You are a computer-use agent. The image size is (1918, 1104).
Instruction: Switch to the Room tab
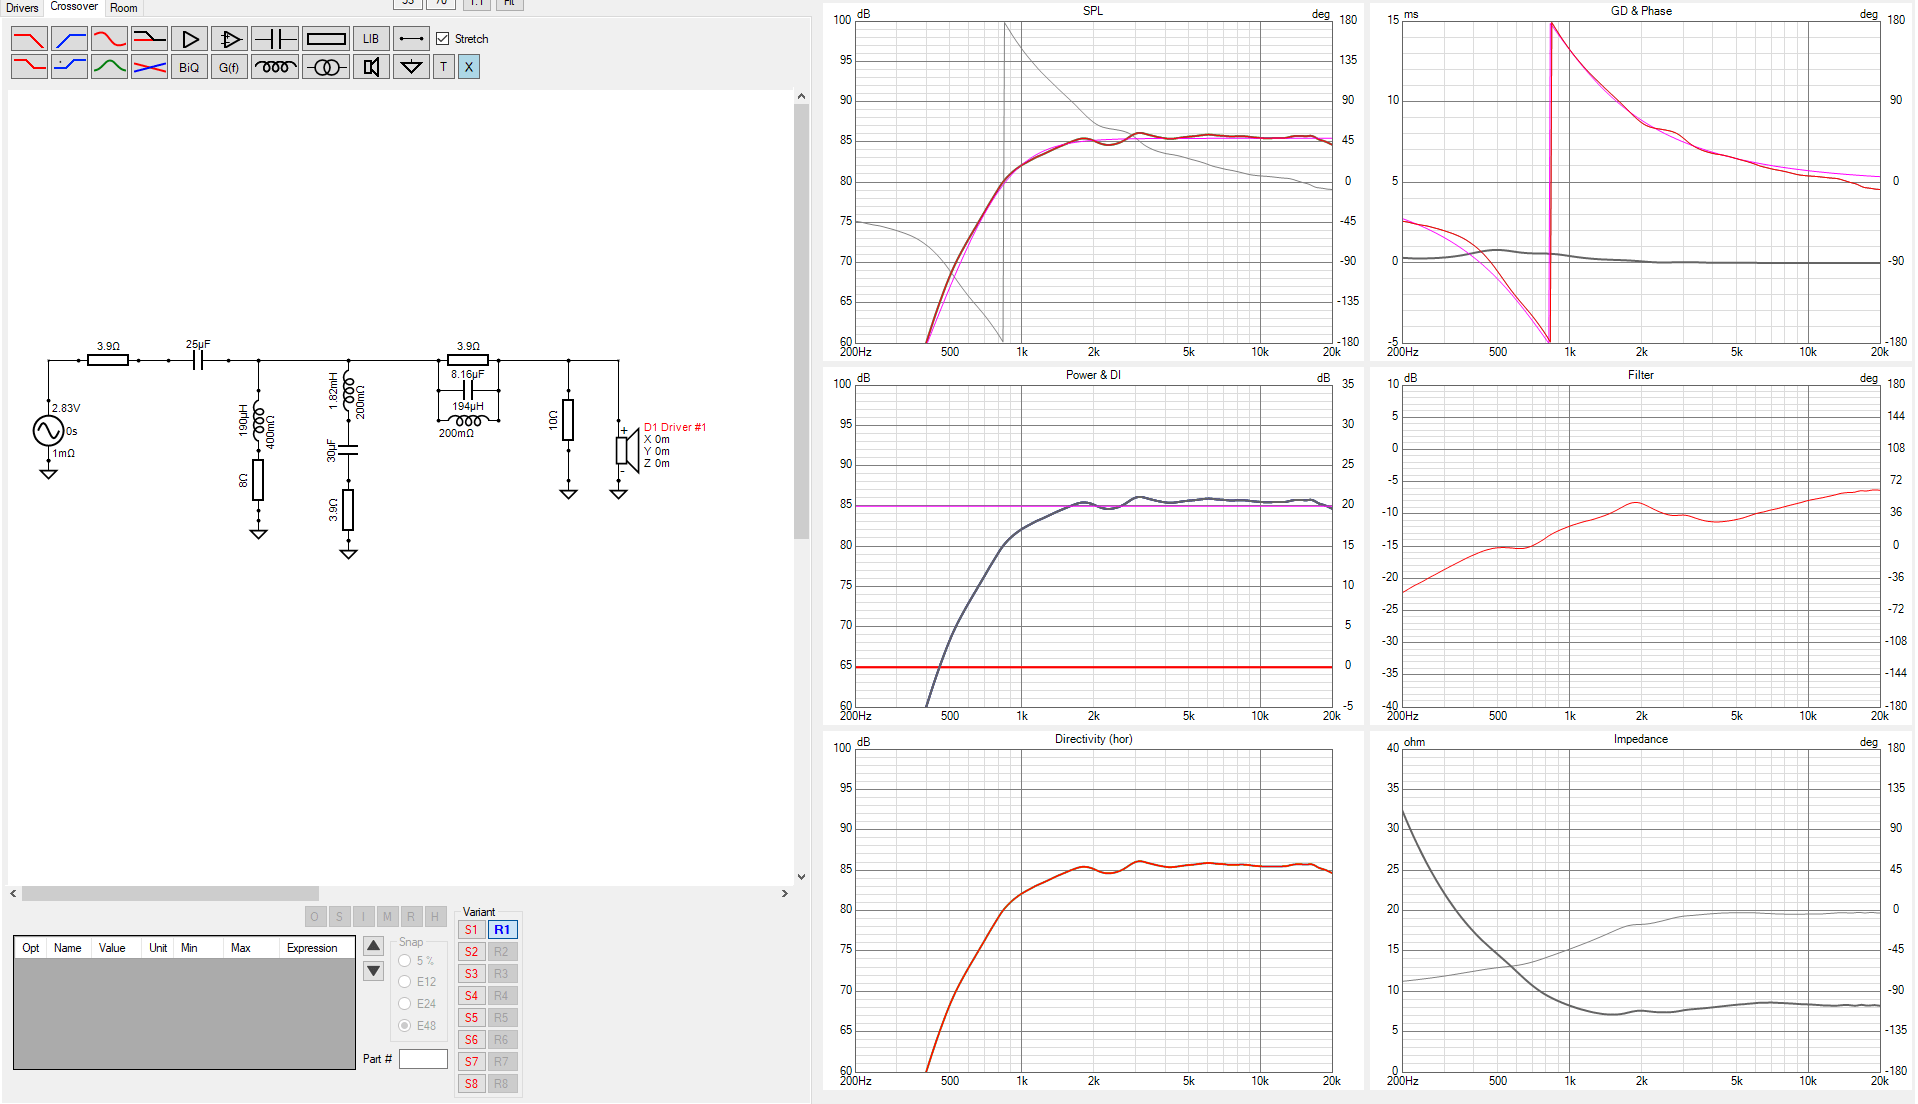pyautogui.click(x=124, y=8)
